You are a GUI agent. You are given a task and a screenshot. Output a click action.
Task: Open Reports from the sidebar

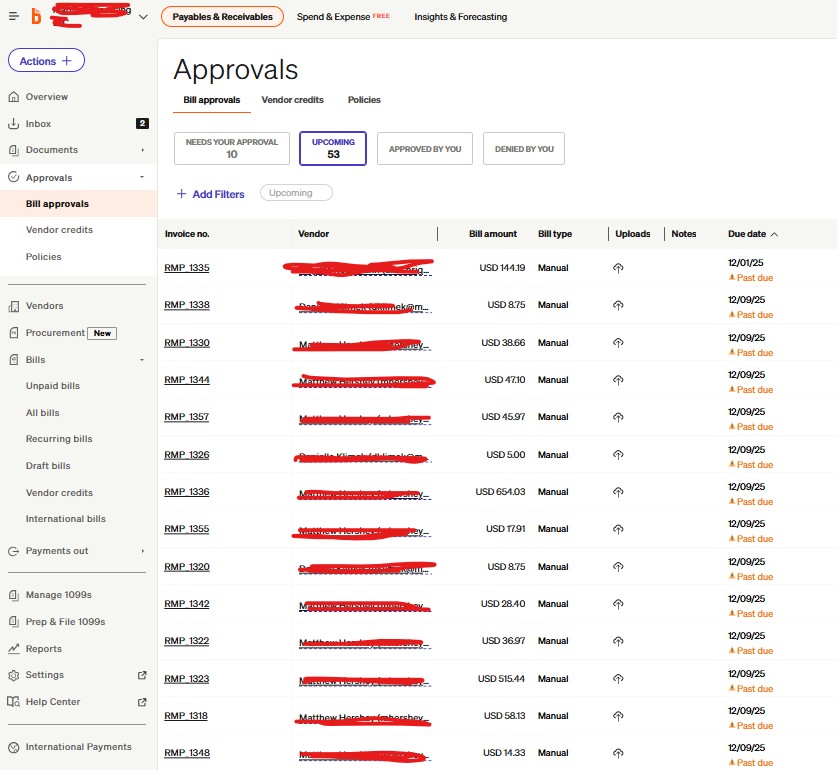click(x=43, y=649)
